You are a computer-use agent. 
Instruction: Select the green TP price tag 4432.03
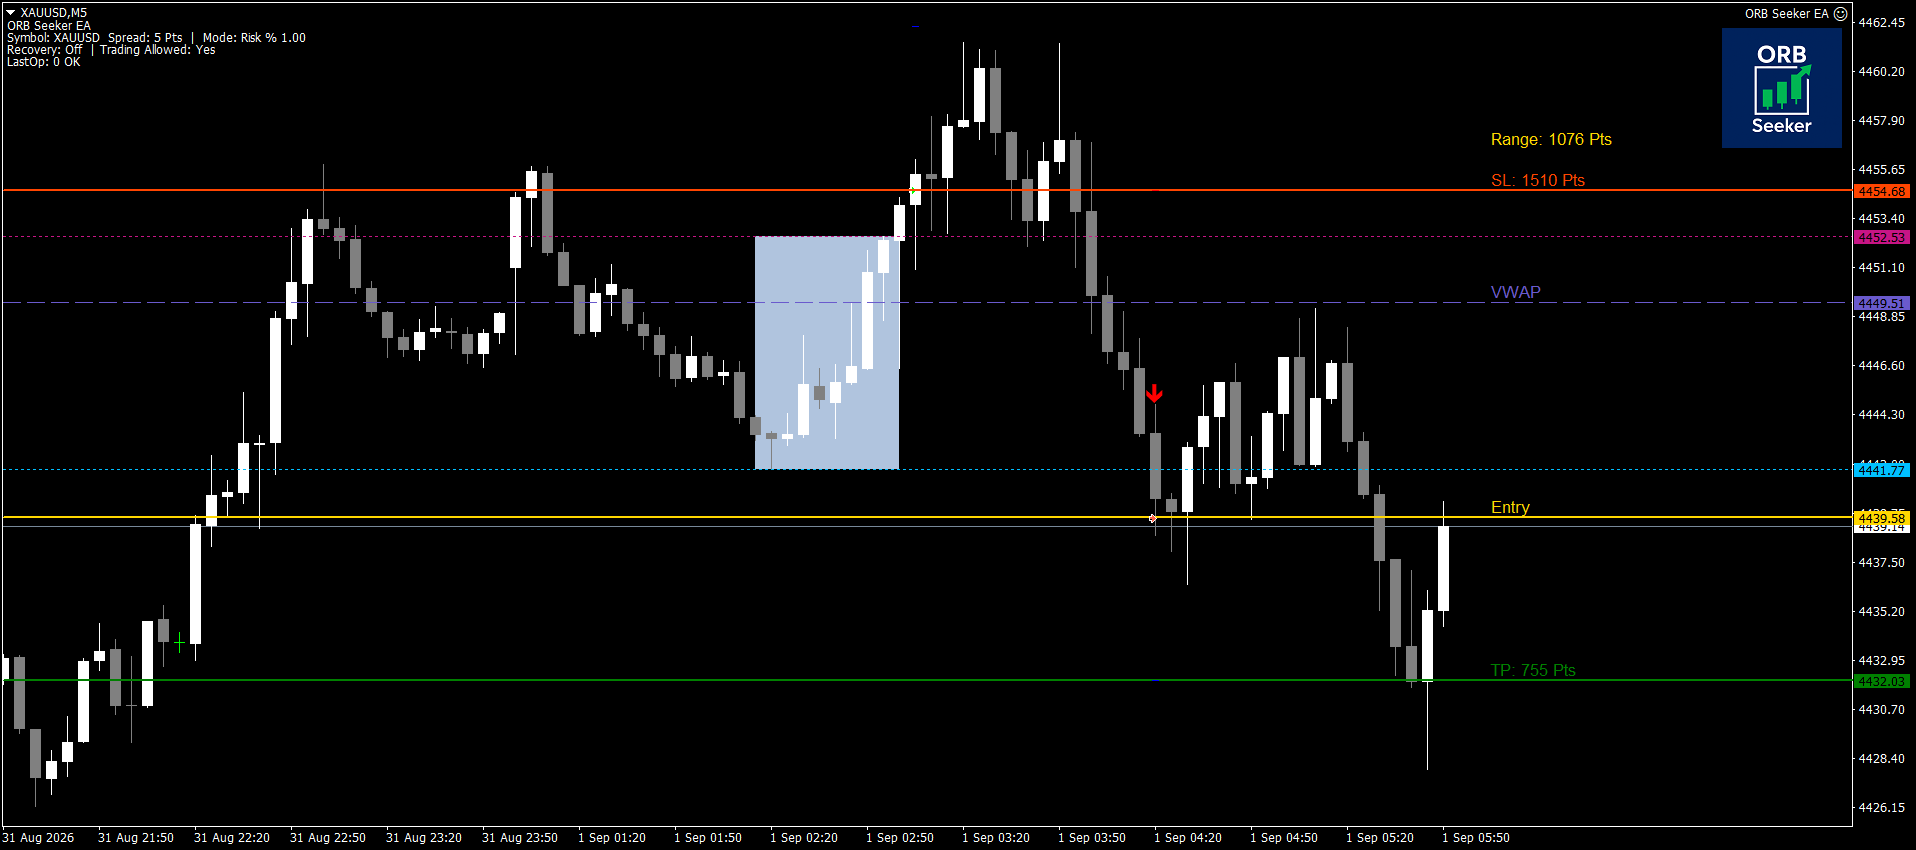click(x=1882, y=681)
